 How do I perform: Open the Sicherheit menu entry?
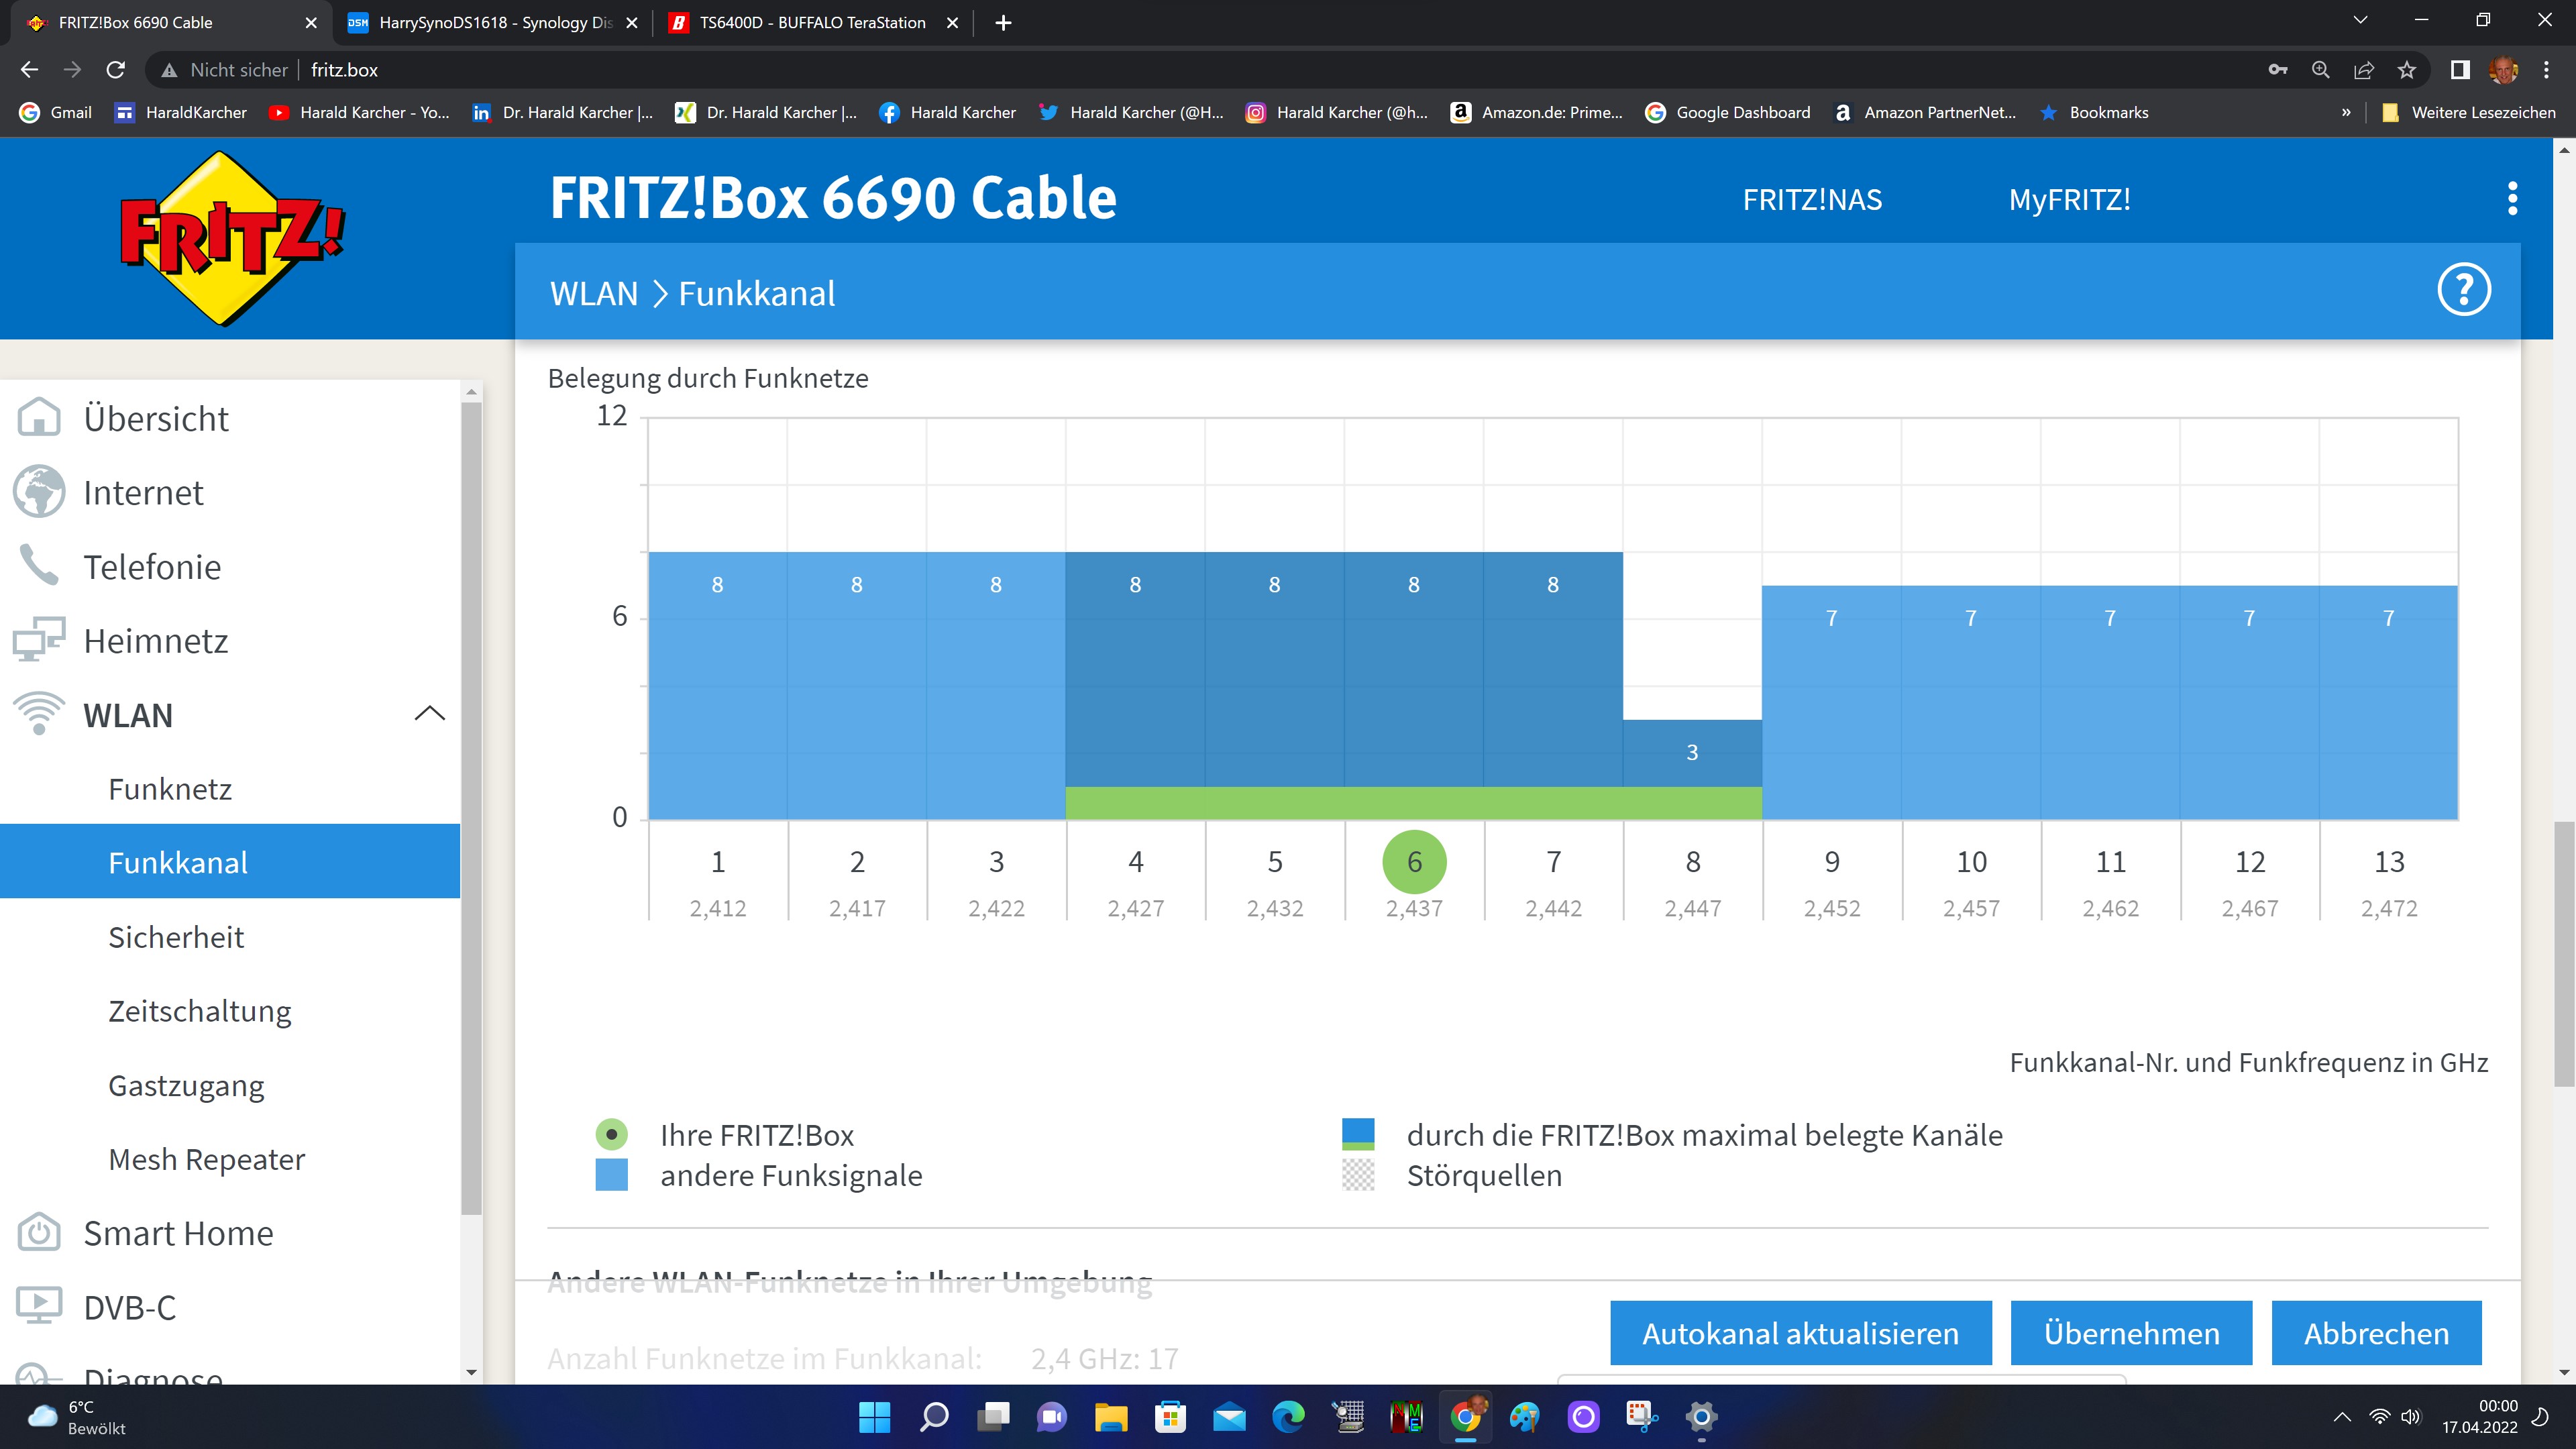coord(176,937)
